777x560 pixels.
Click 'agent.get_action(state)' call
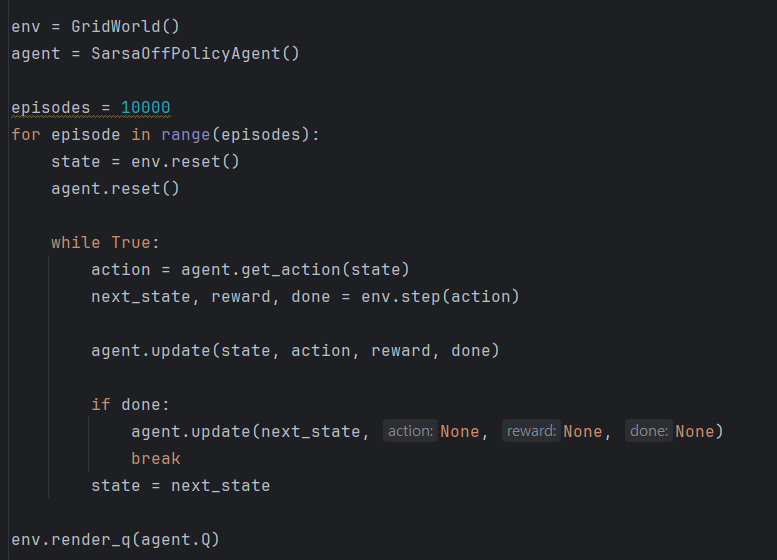295,270
